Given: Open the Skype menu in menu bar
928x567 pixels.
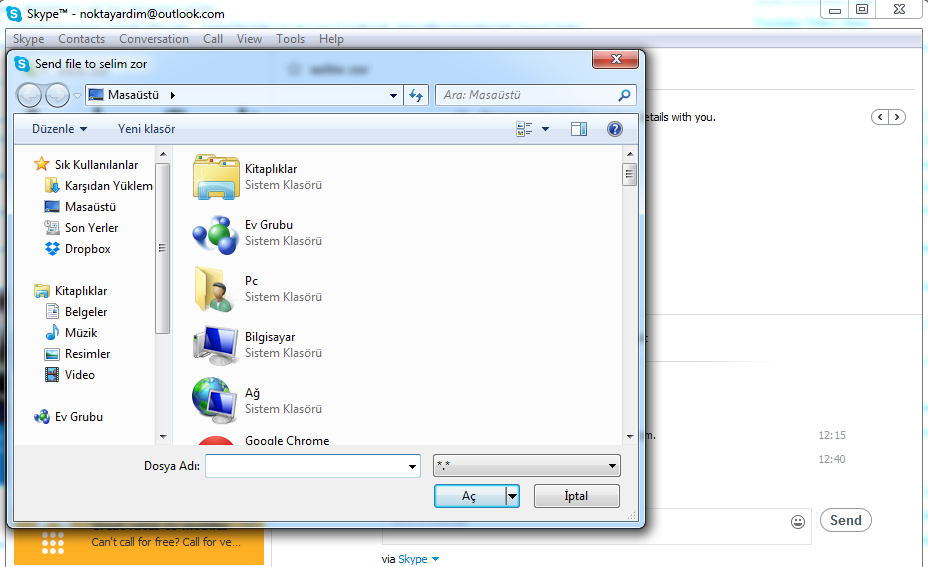Looking at the screenshot, I should [x=28, y=39].
